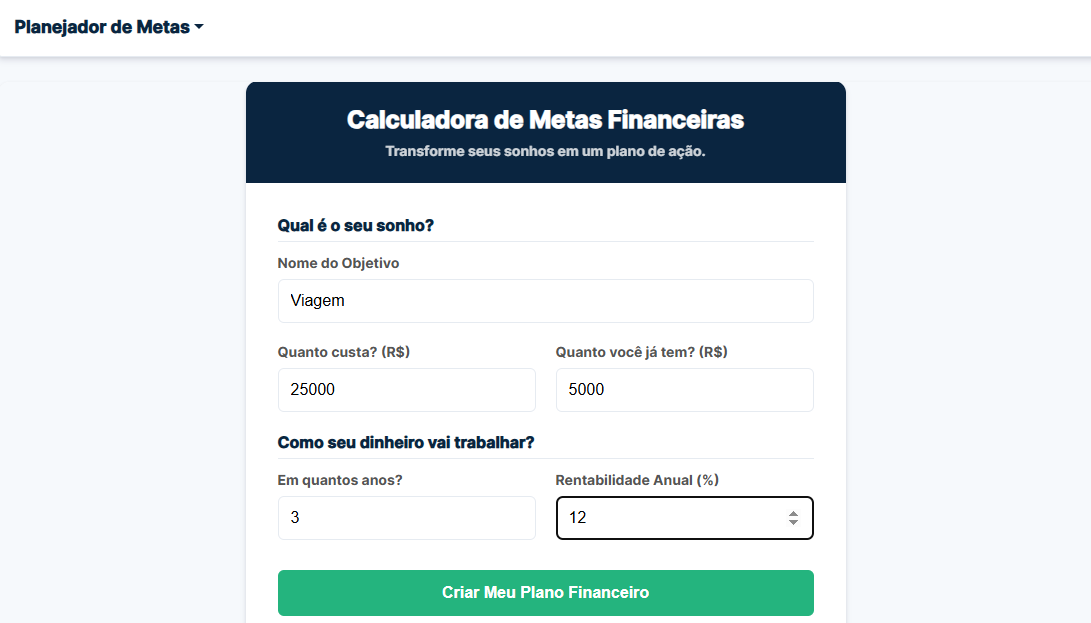This screenshot has height=623, width=1091.
Task: Click the Quanto você já tem field showing 5000
Action: pyautogui.click(x=684, y=390)
